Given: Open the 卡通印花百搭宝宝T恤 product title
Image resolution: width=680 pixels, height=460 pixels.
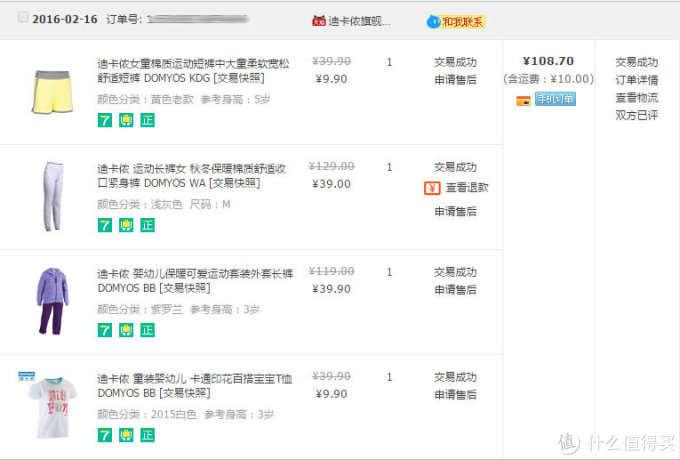Looking at the screenshot, I should tap(195, 386).
